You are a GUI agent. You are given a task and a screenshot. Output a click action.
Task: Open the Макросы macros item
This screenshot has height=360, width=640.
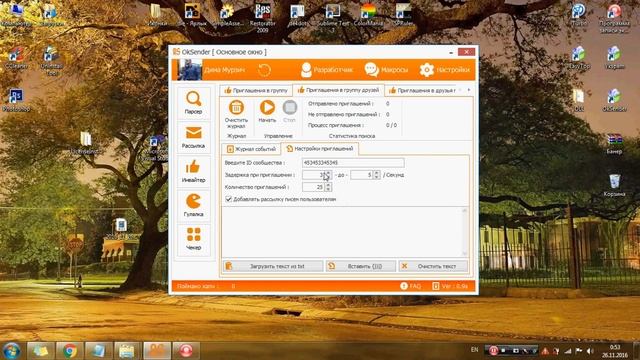386,70
